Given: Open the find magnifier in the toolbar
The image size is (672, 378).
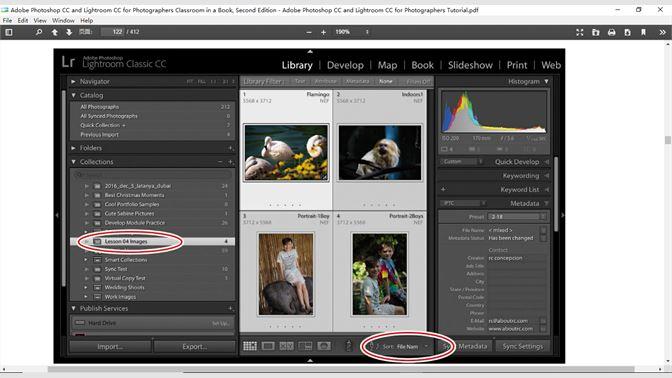Looking at the screenshot, I should (39, 32).
